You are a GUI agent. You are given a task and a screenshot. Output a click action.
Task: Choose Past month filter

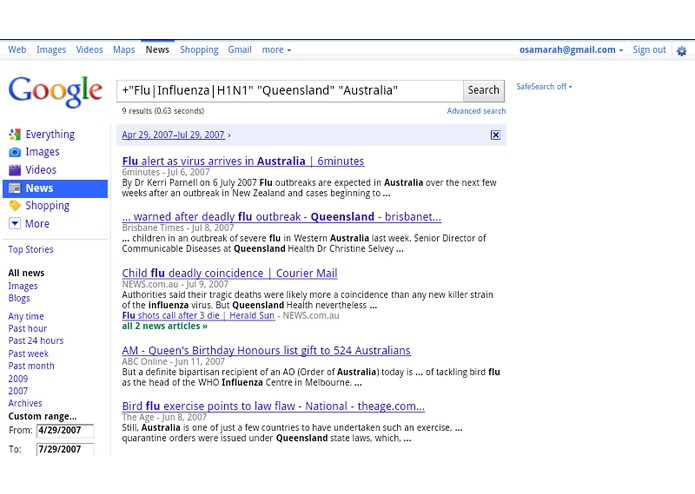click(31, 366)
